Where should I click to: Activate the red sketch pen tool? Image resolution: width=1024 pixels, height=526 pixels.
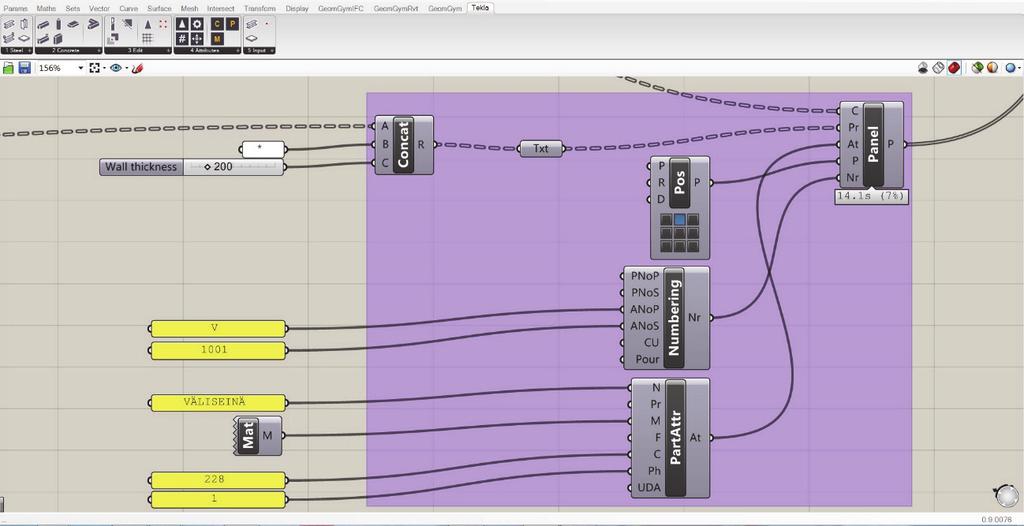click(138, 68)
